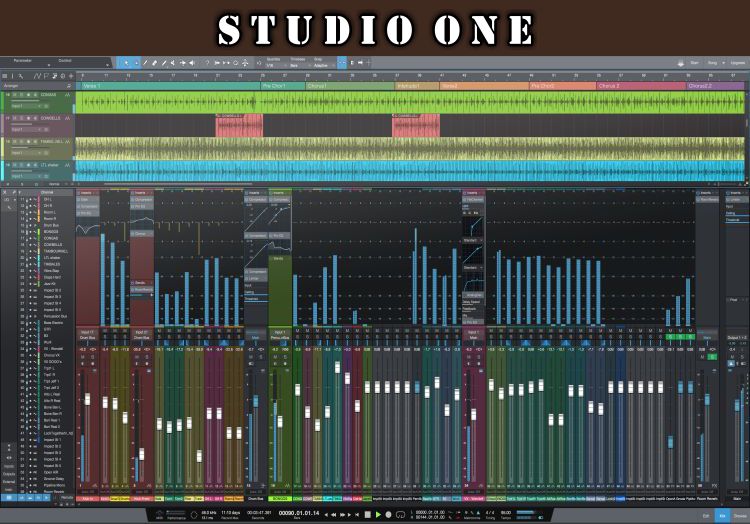Click the question mark help icon
This screenshot has height=524, width=750.
point(207,63)
